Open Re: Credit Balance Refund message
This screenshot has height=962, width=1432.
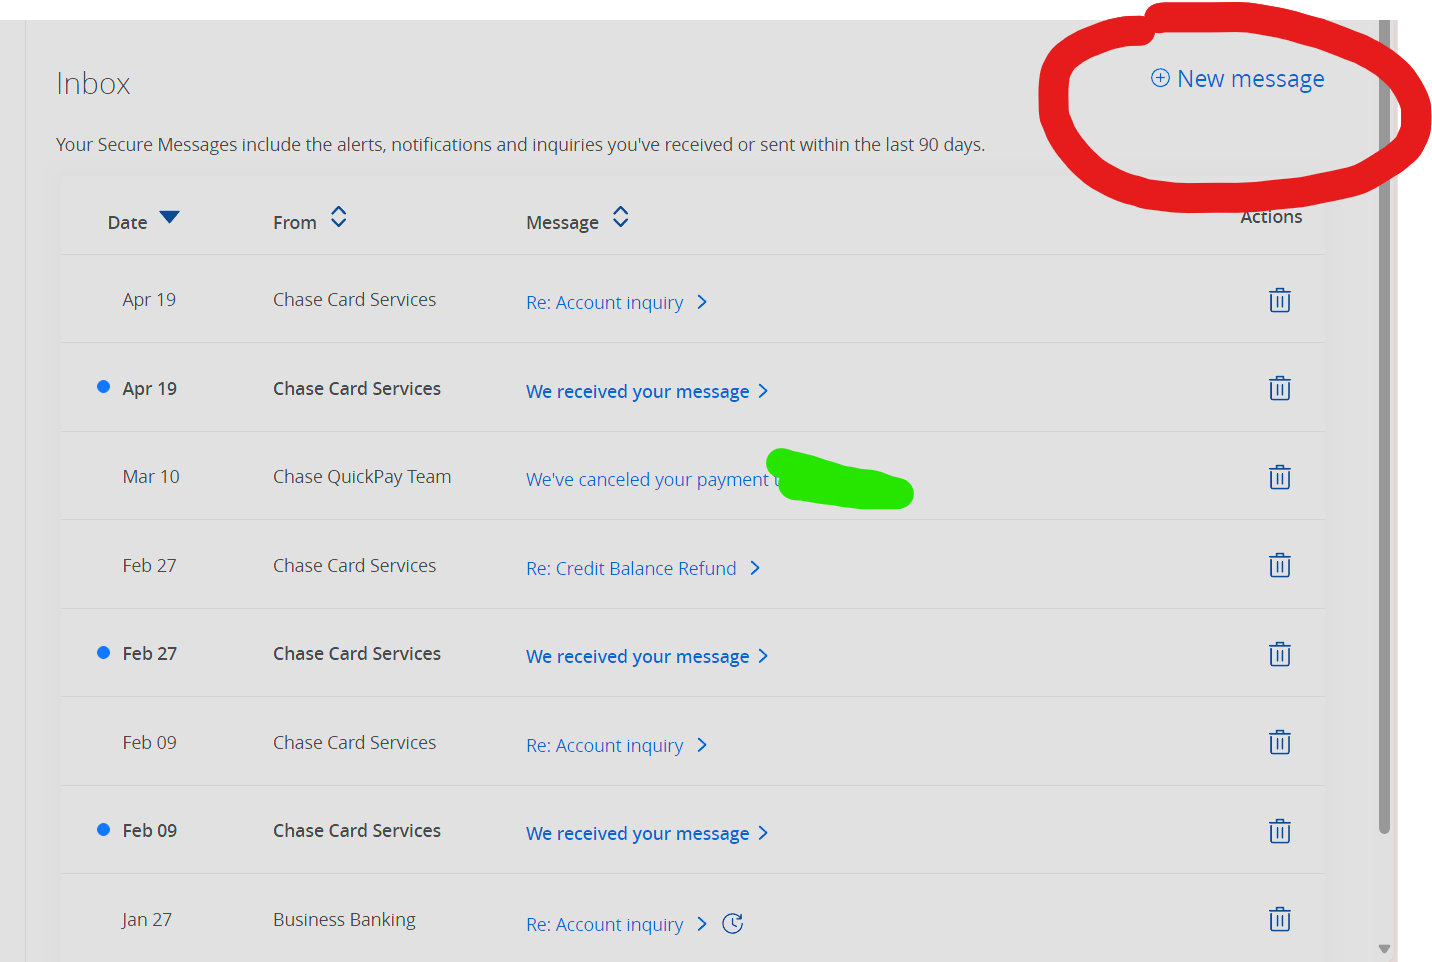pos(631,568)
